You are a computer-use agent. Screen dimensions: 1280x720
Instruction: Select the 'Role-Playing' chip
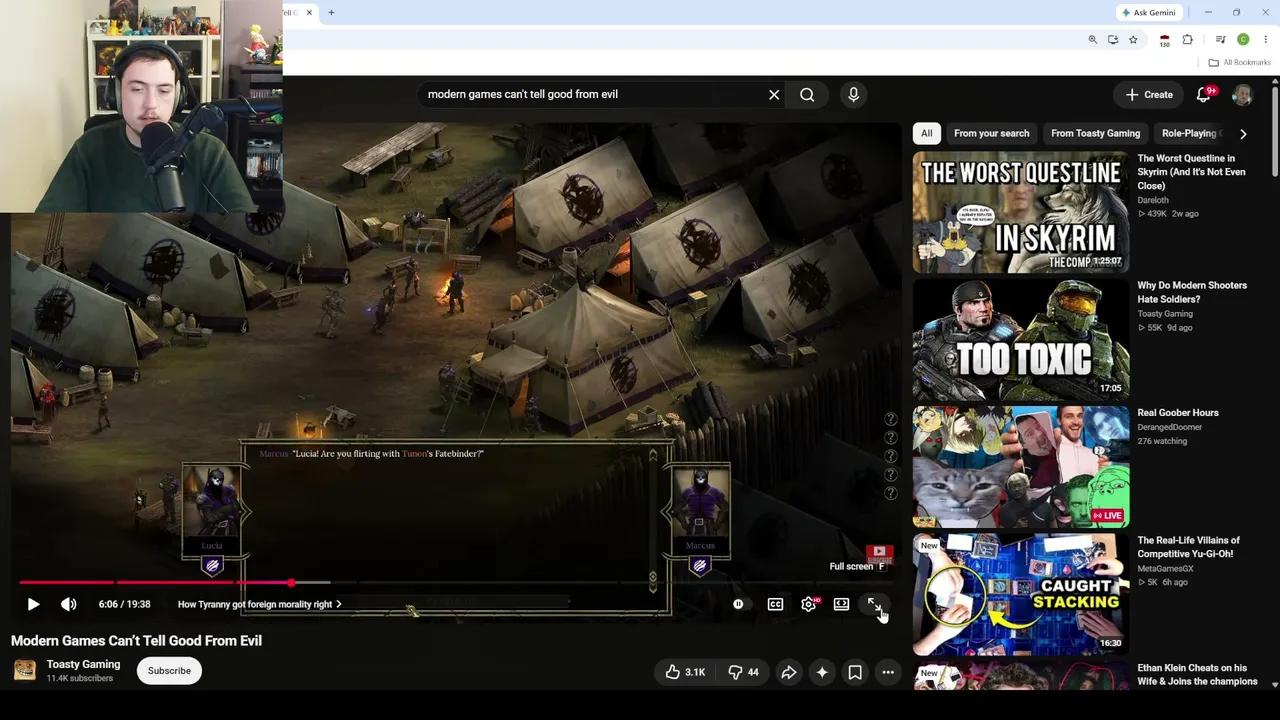pyautogui.click(x=1190, y=133)
